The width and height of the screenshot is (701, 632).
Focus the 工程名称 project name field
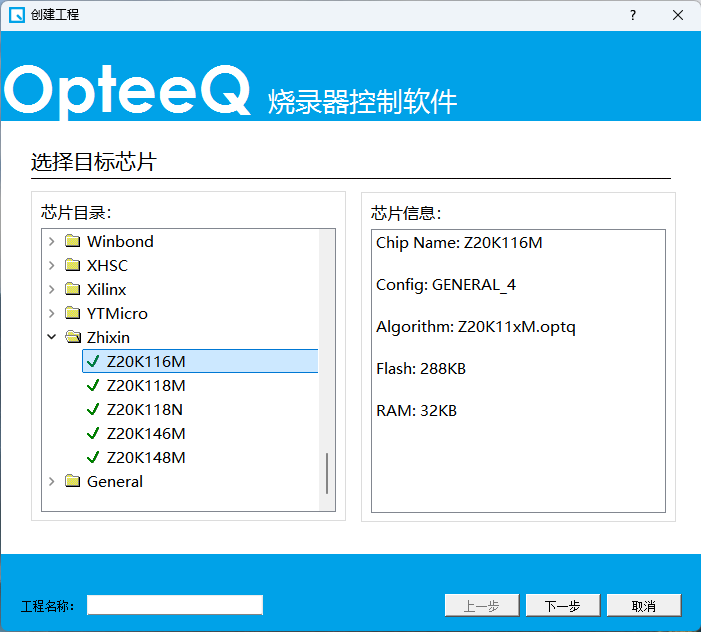pos(175,605)
